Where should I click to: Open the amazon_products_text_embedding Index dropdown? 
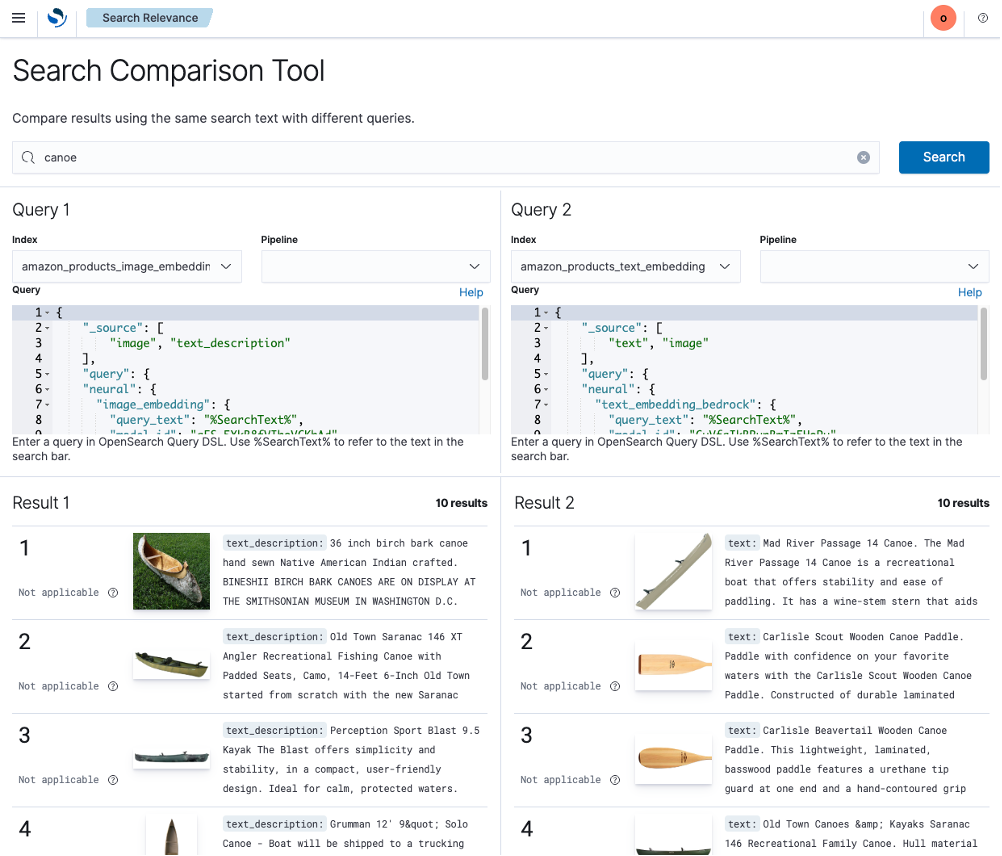625,266
